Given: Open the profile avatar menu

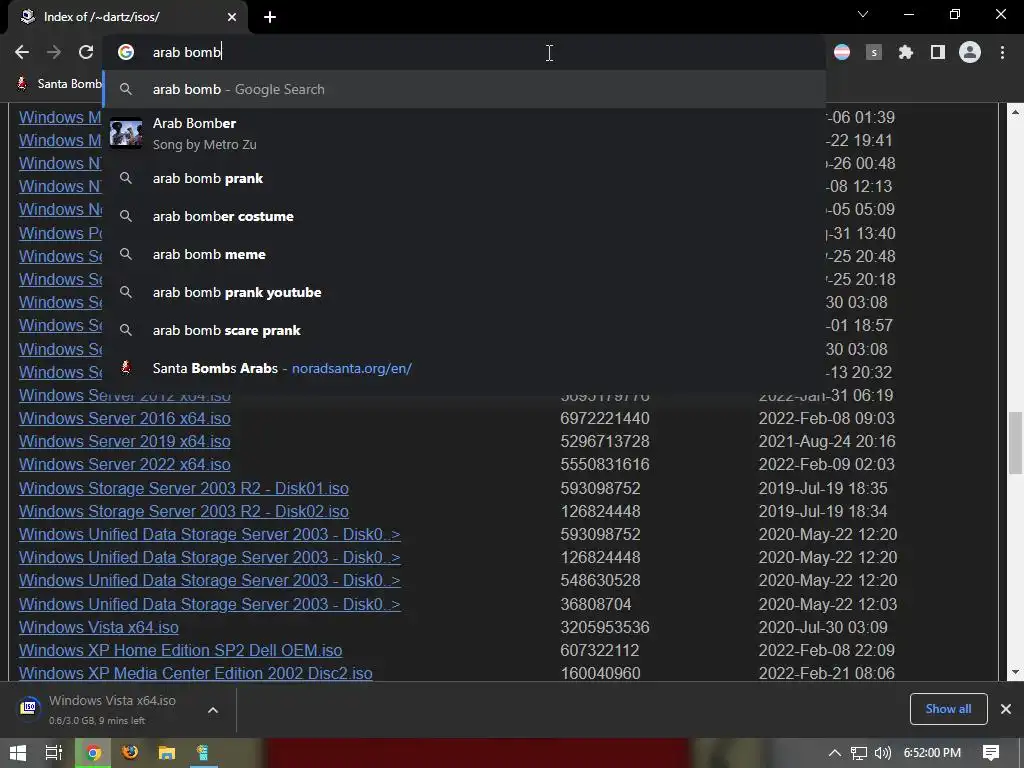Looking at the screenshot, I should click(x=970, y=52).
